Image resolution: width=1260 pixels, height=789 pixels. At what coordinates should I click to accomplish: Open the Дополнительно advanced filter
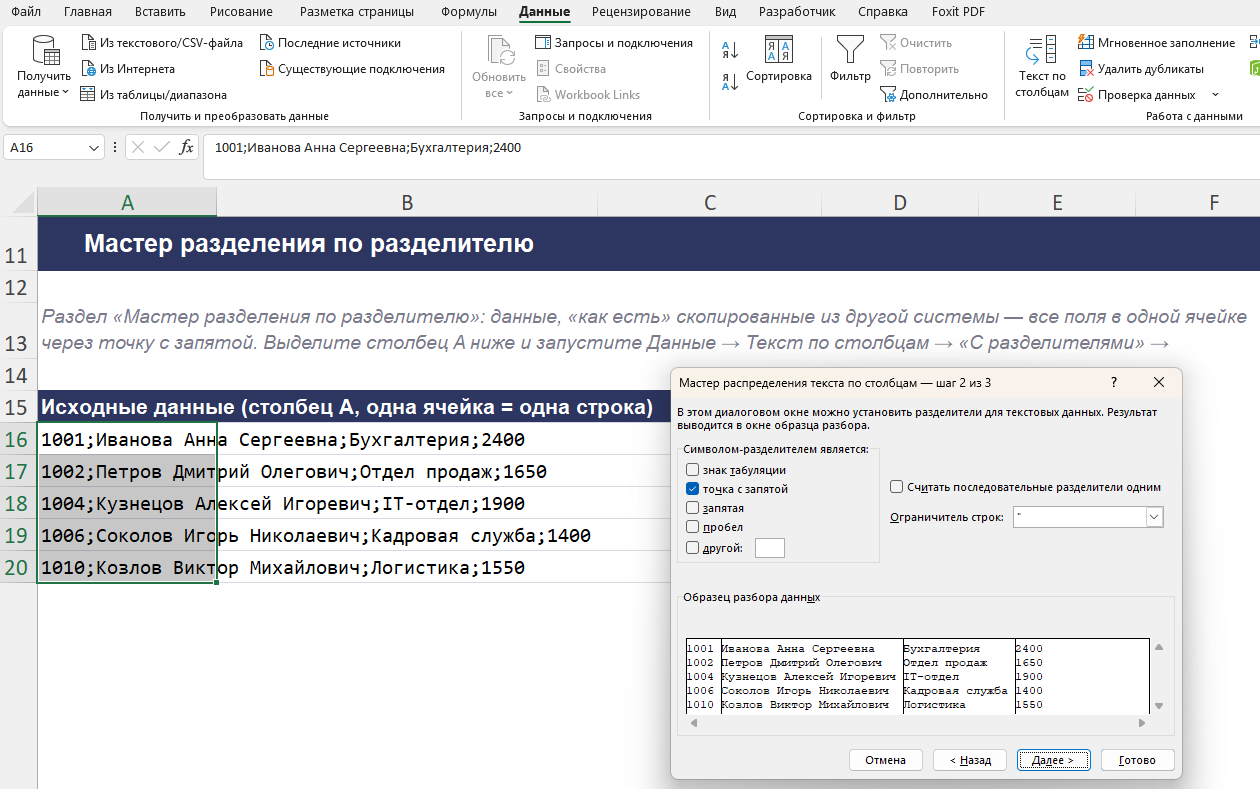[934, 95]
